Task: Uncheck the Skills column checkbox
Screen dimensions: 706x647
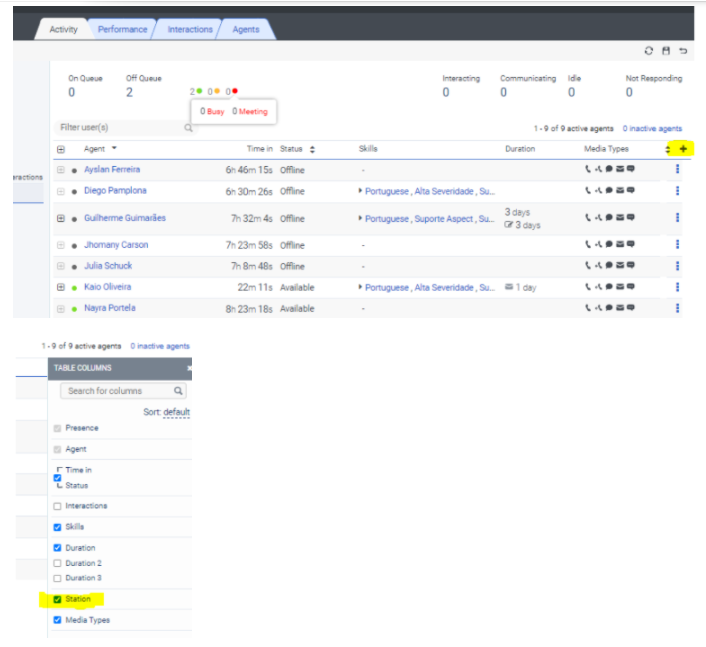Action: [x=57, y=527]
